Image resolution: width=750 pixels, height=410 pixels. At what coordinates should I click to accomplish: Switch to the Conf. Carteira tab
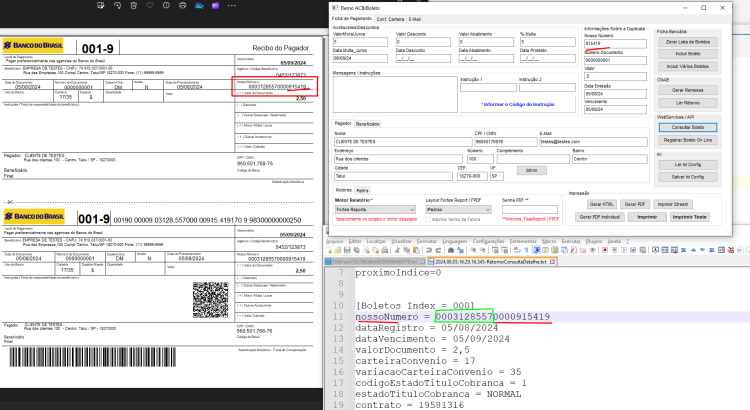click(390, 19)
